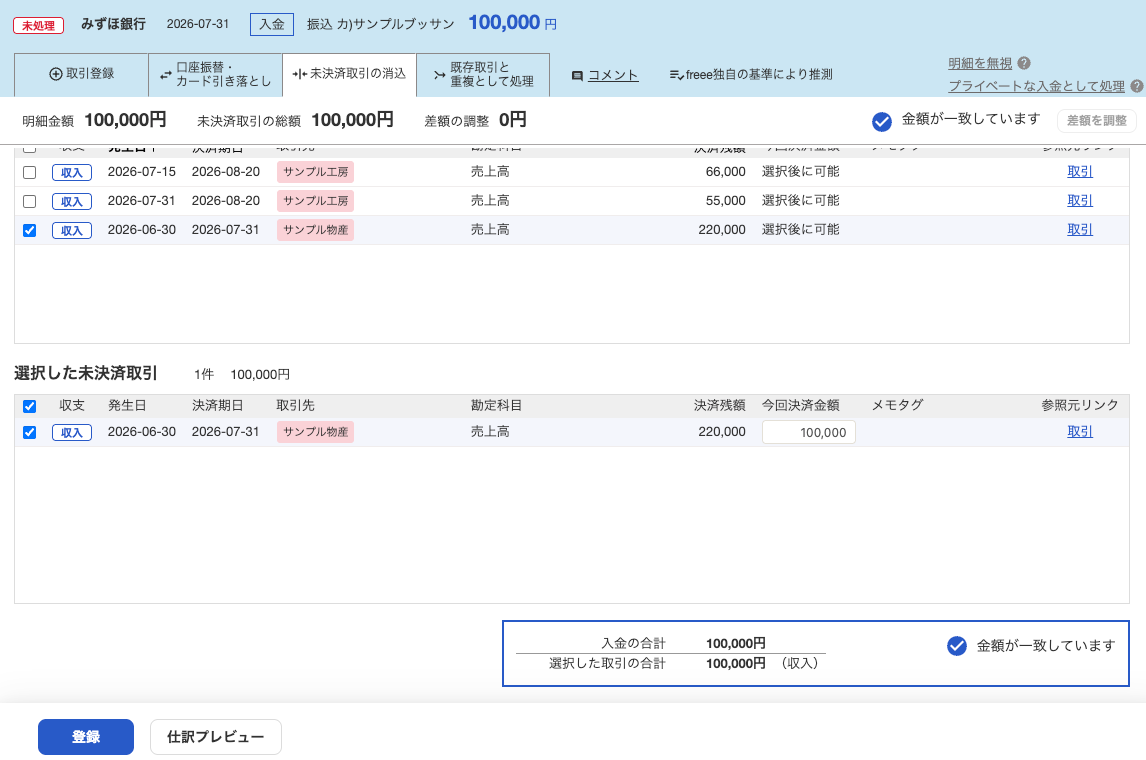This screenshot has height=760, width=1146.
Task: Click the 入金 badge in header
Action: 272,24
